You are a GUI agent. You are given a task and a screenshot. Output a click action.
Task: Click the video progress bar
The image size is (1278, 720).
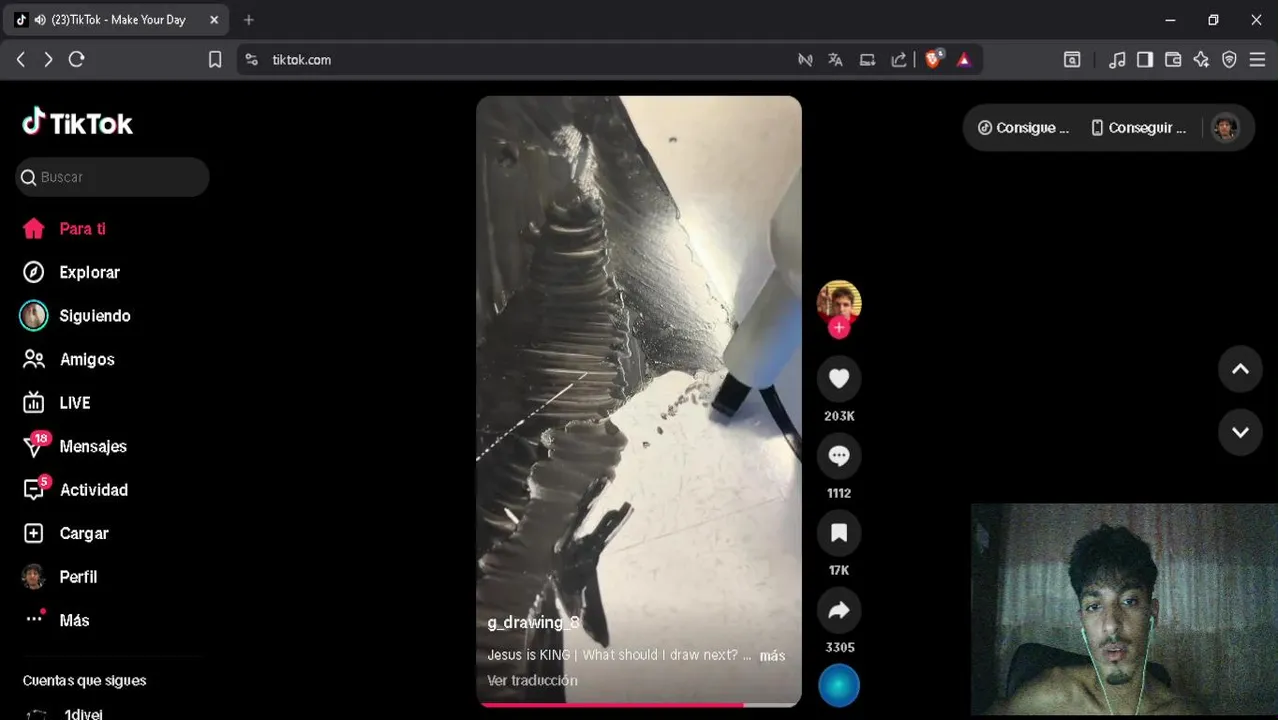pyautogui.click(x=639, y=704)
